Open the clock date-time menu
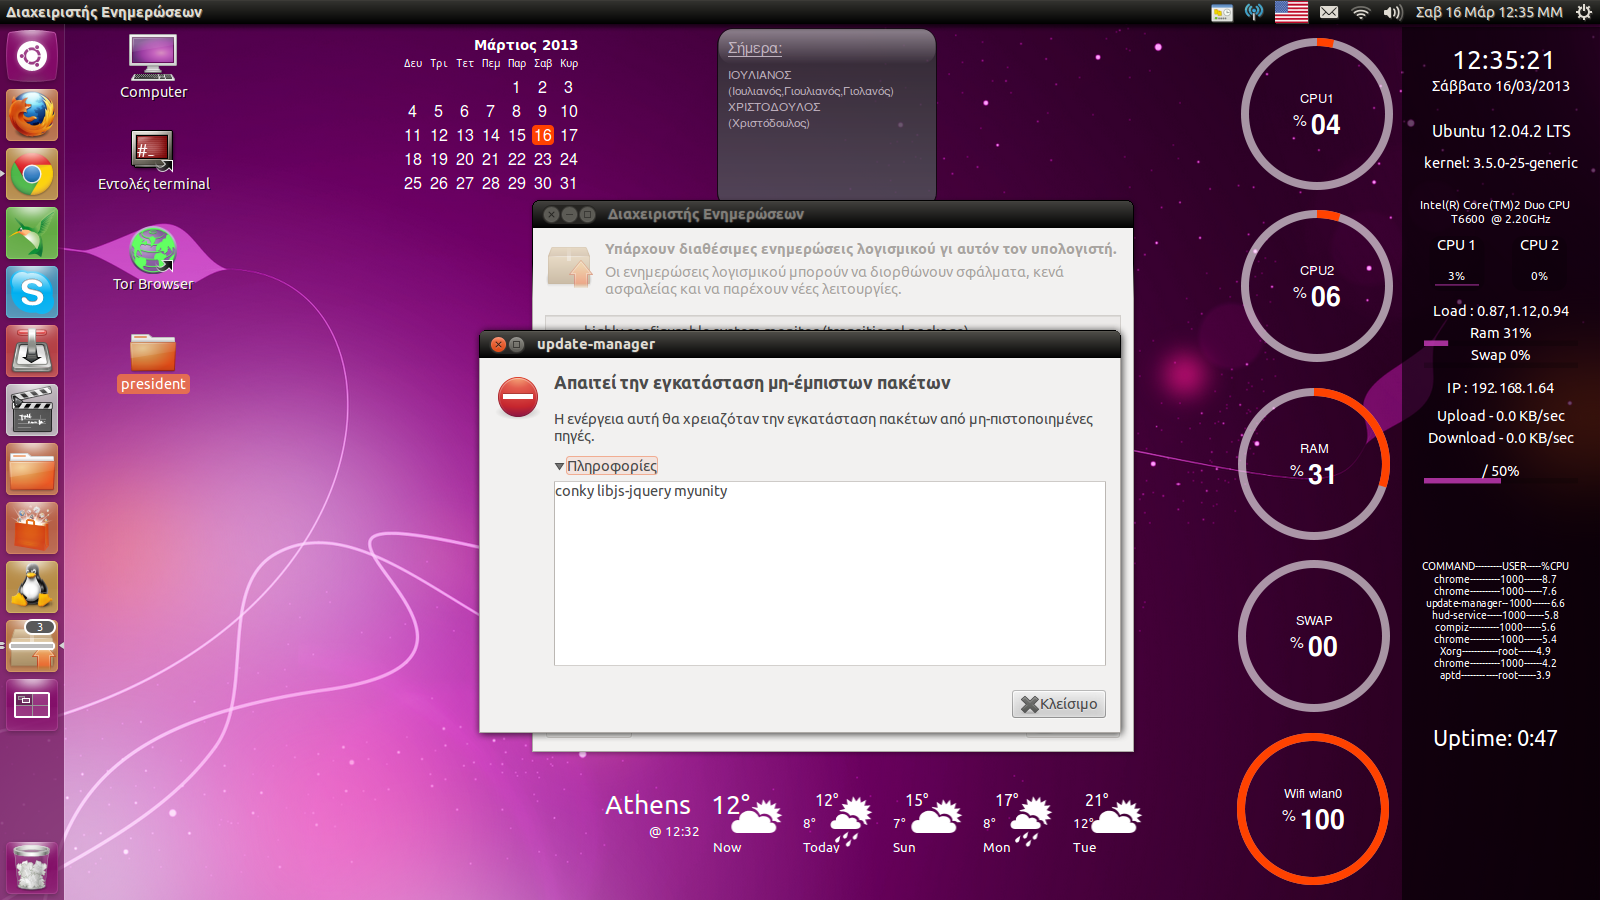 tap(1488, 12)
